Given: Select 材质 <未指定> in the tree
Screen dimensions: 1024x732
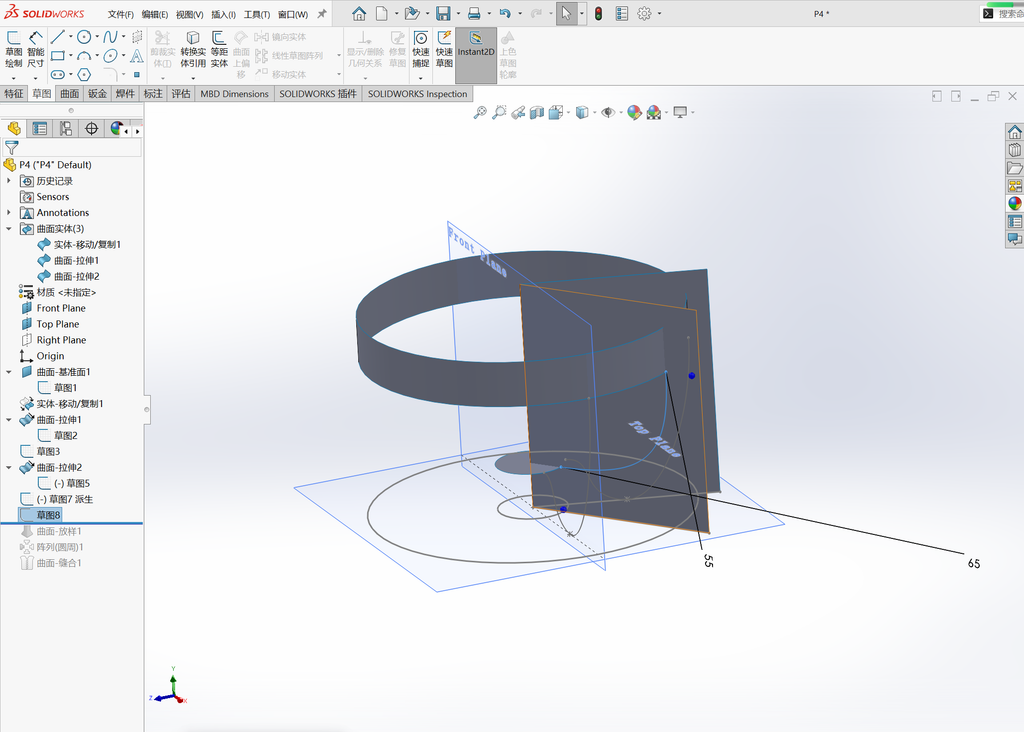Looking at the screenshot, I should coord(66,292).
